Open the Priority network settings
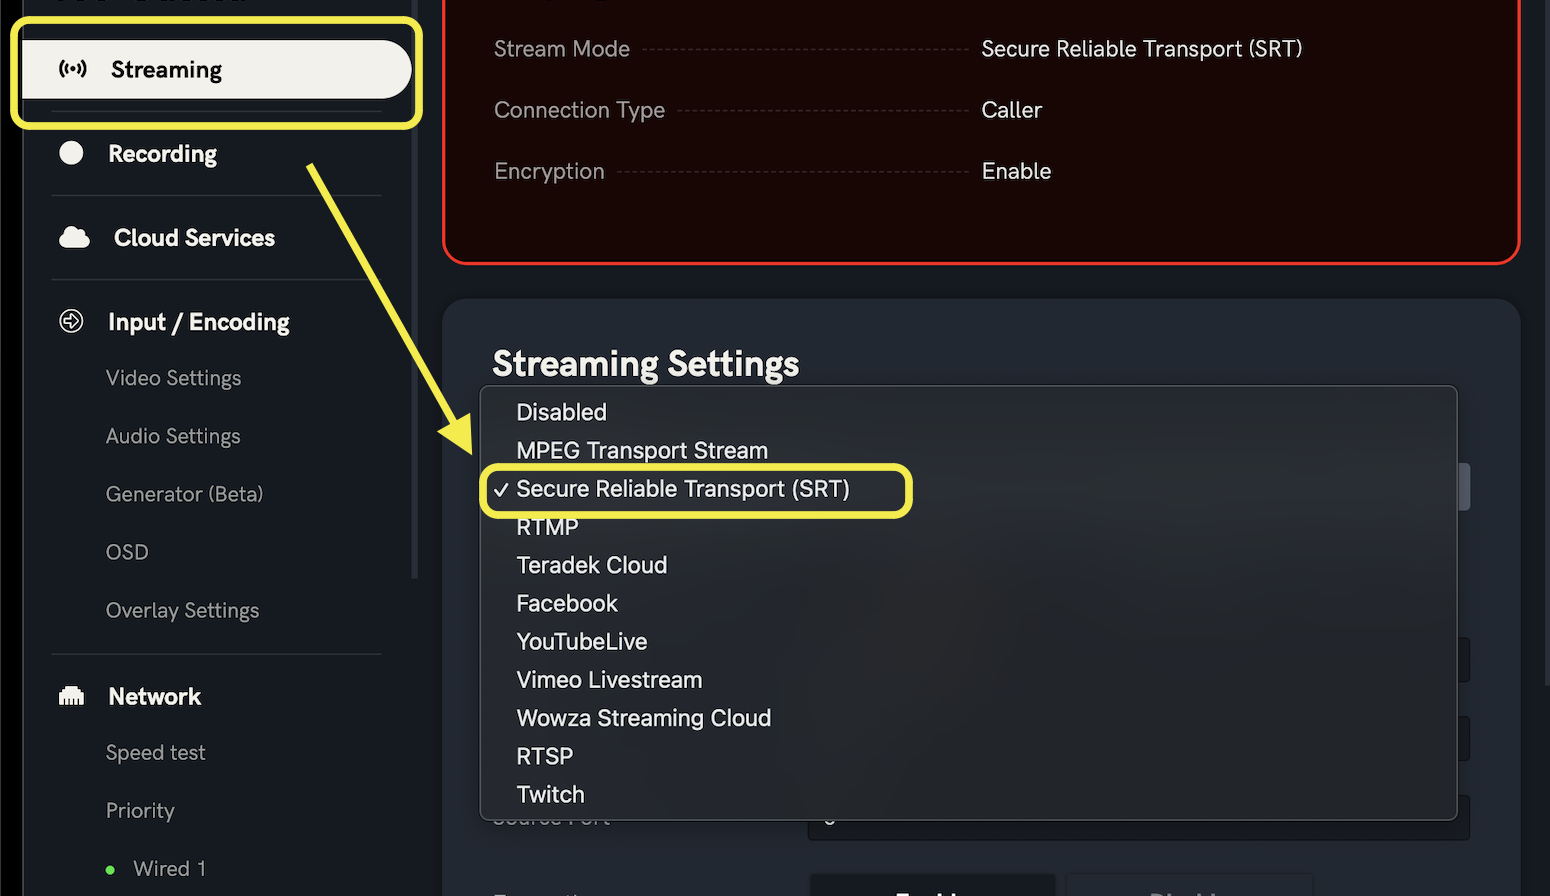The height and width of the screenshot is (896, 1550). click(x=140, y=810)
